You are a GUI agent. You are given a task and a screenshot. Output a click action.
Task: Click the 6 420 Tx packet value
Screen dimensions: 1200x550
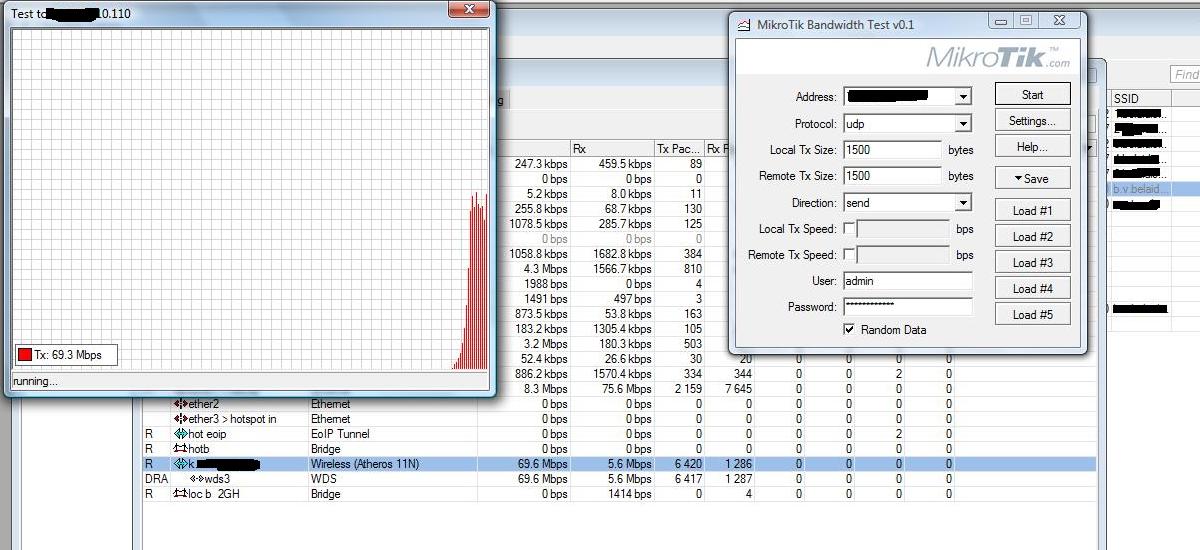(687, 464)
